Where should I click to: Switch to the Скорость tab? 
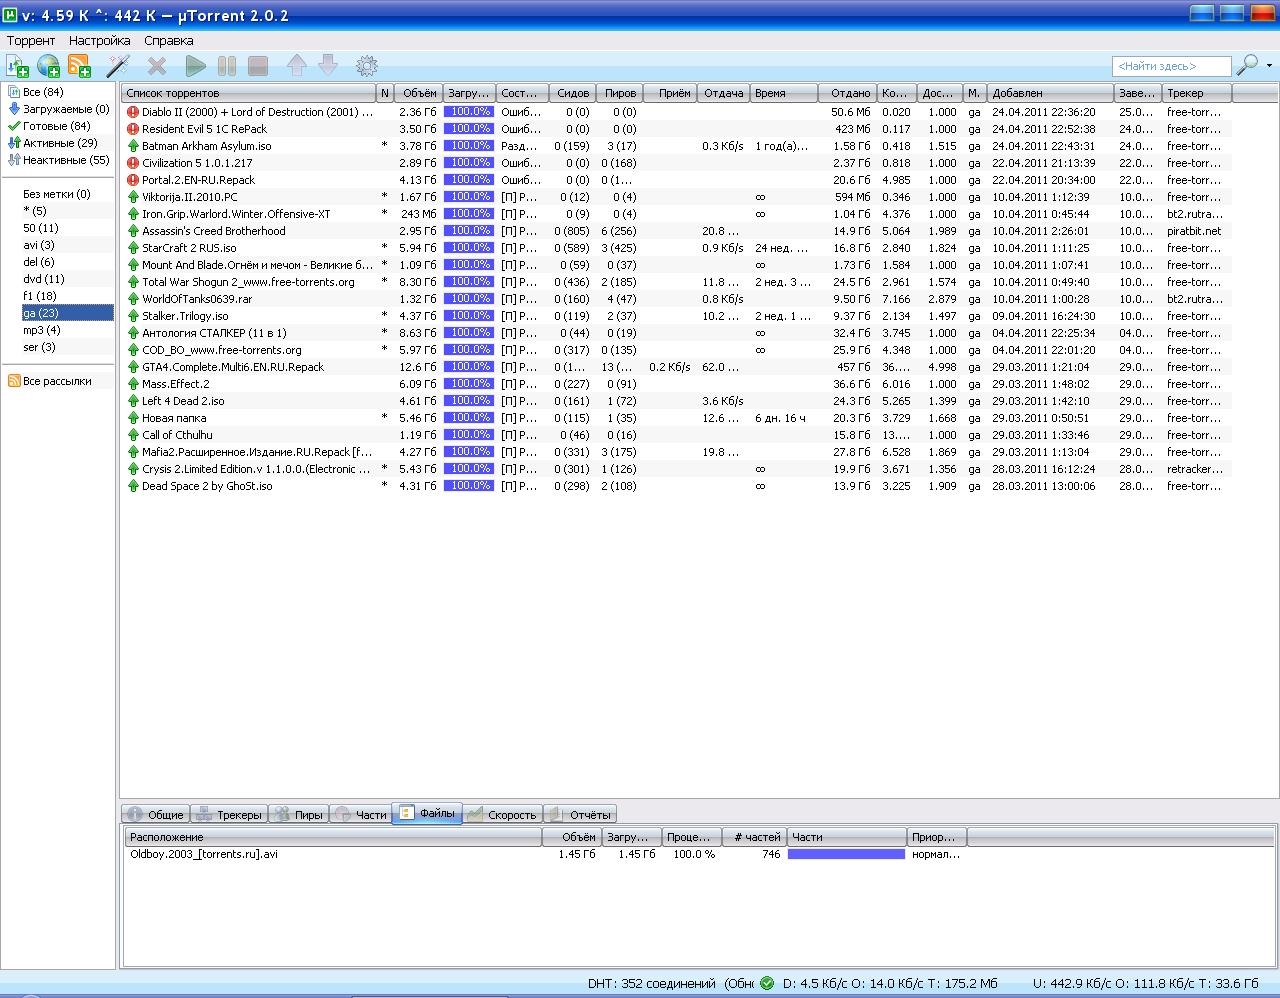502,814
